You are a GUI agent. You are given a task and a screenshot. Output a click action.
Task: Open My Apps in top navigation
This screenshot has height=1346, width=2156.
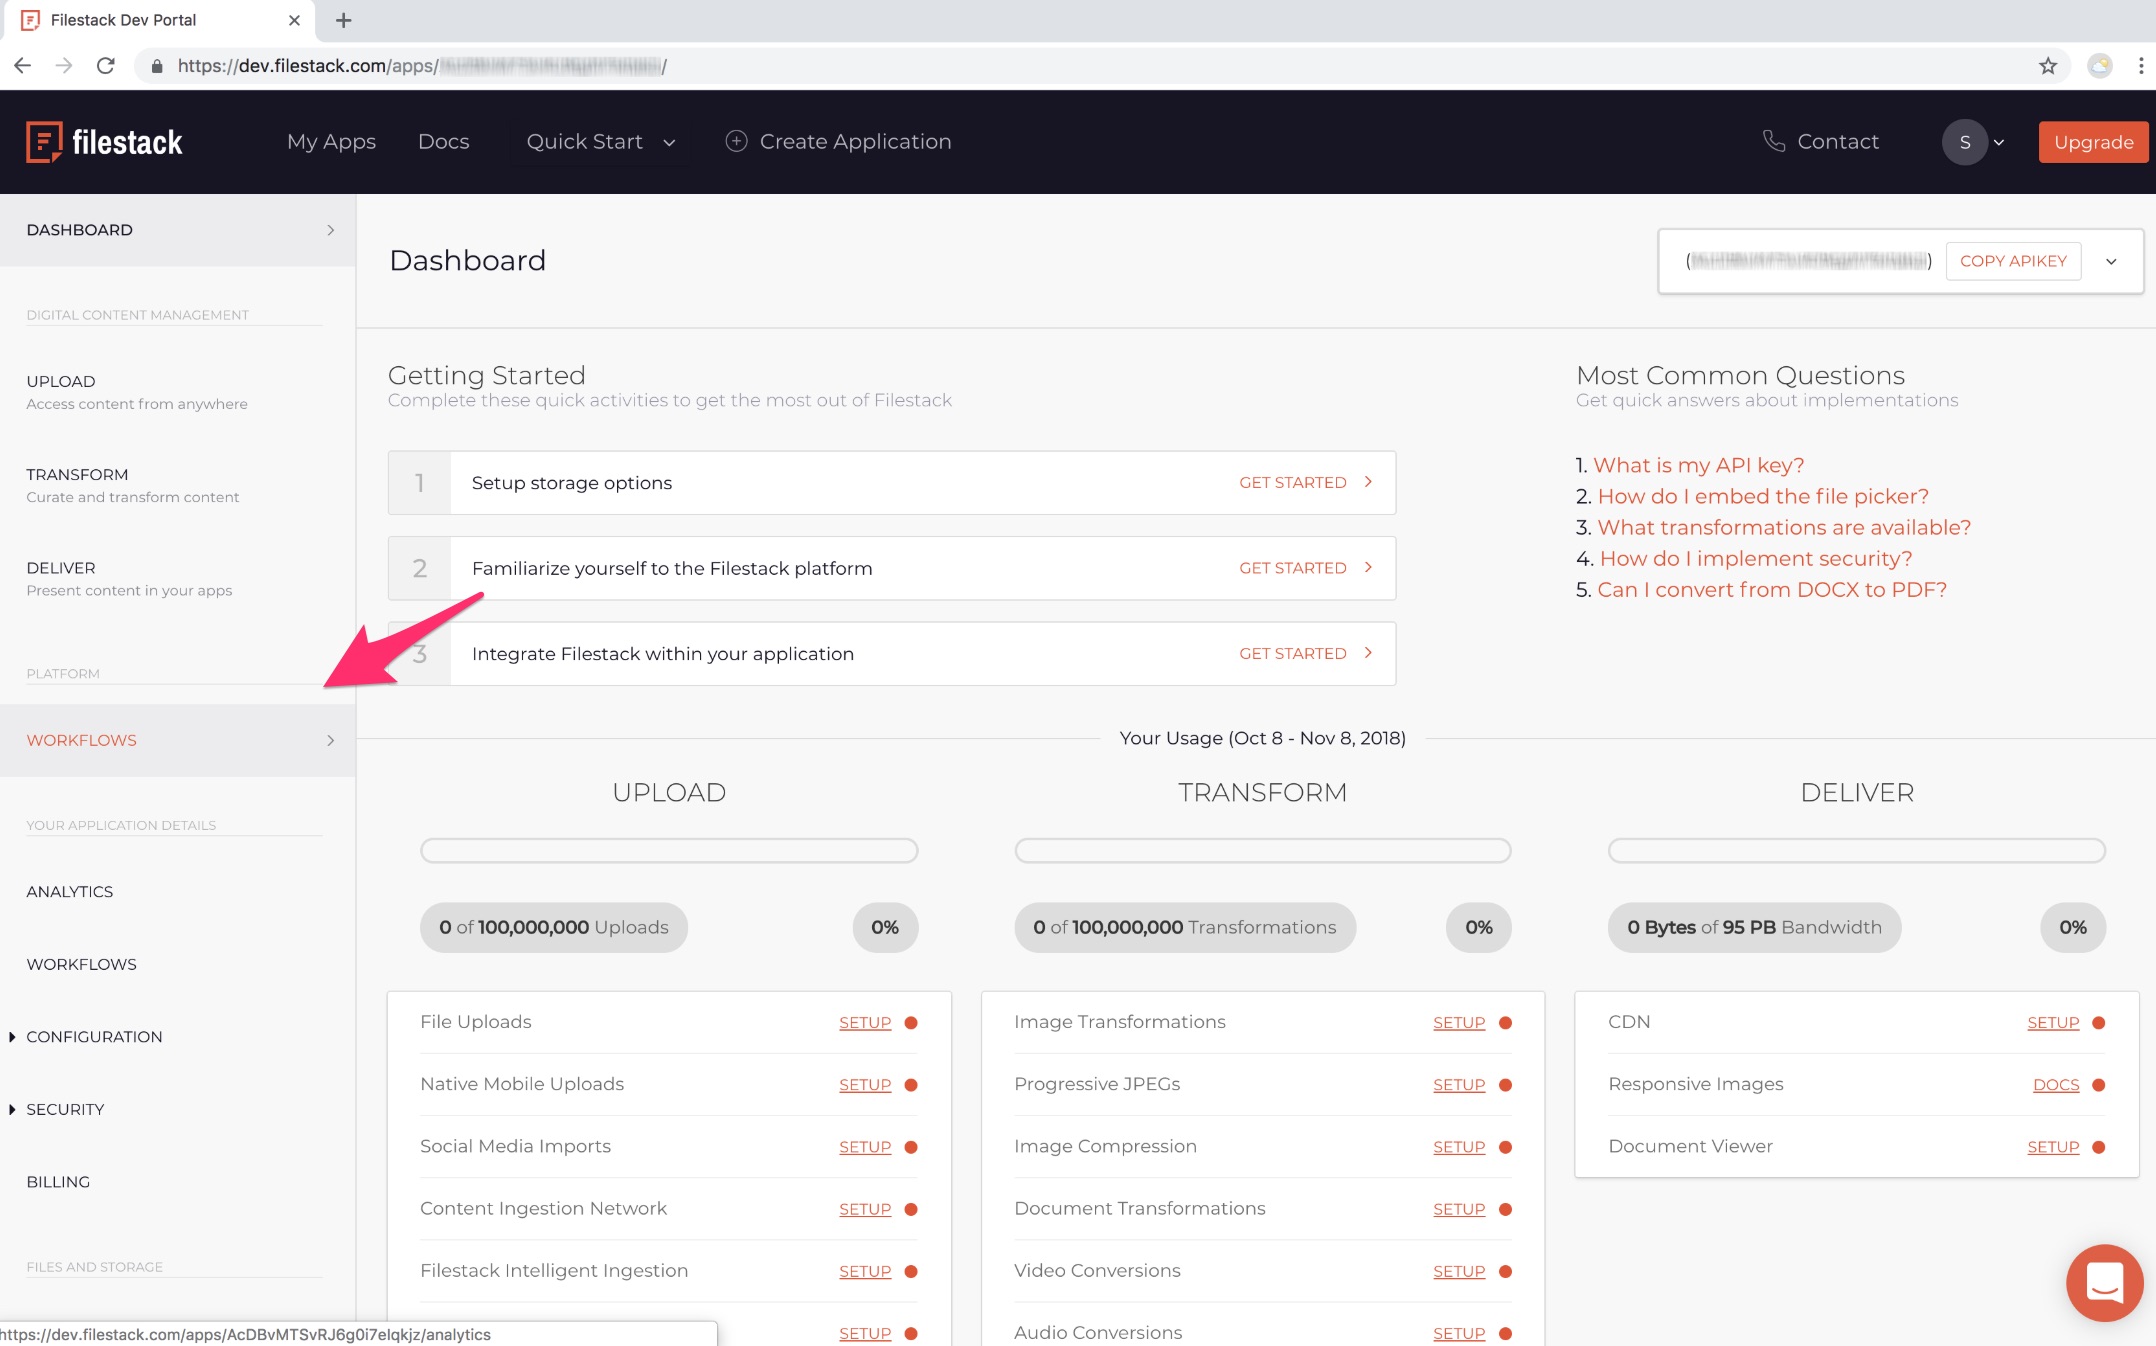click(331, 142)
